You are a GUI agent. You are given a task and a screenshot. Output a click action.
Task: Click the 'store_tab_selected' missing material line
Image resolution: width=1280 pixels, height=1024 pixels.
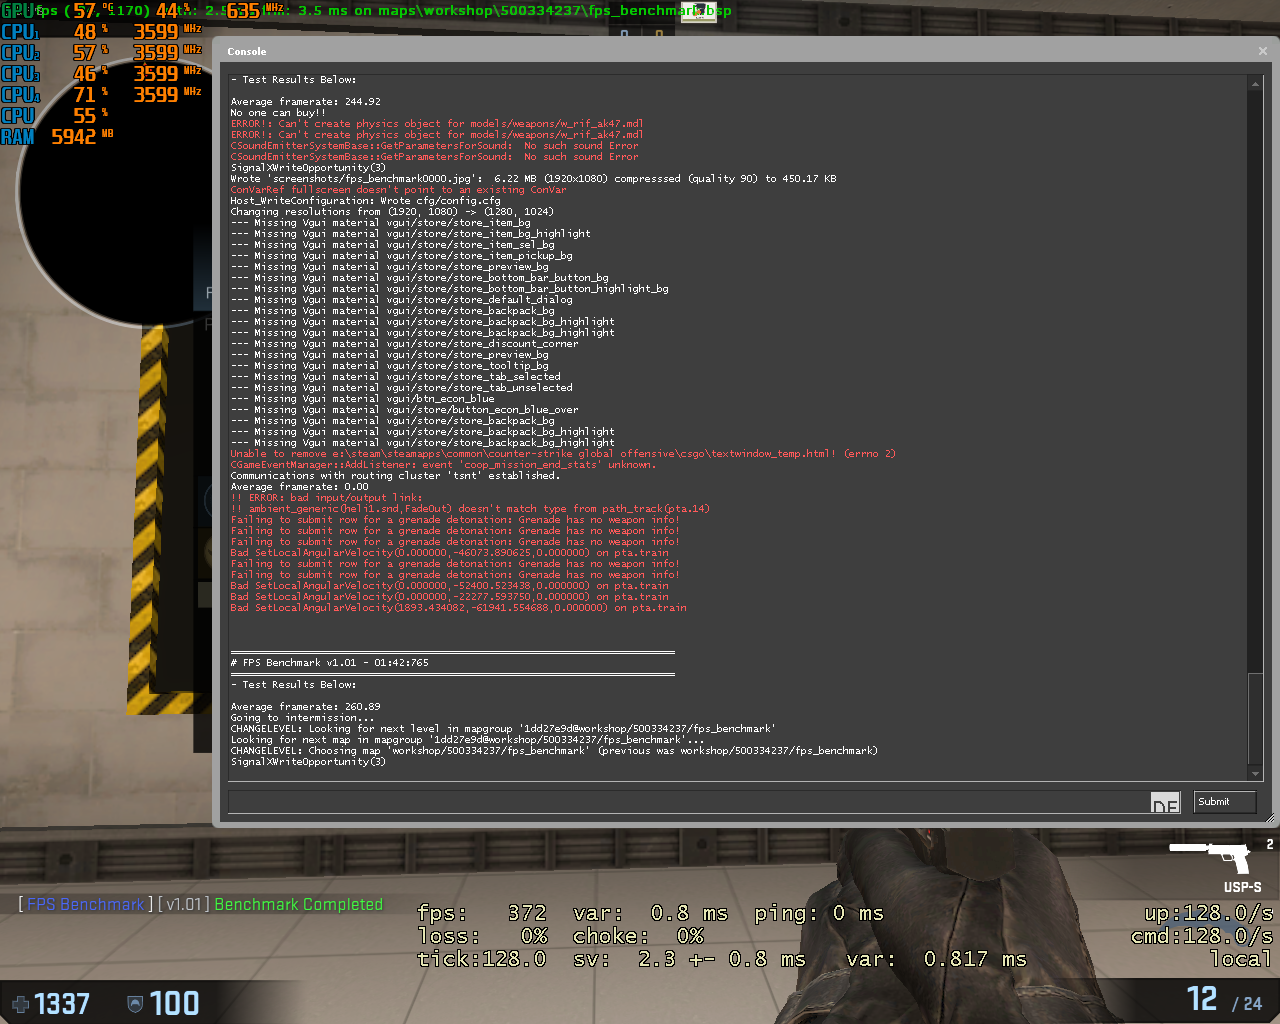tap(395, 377)
